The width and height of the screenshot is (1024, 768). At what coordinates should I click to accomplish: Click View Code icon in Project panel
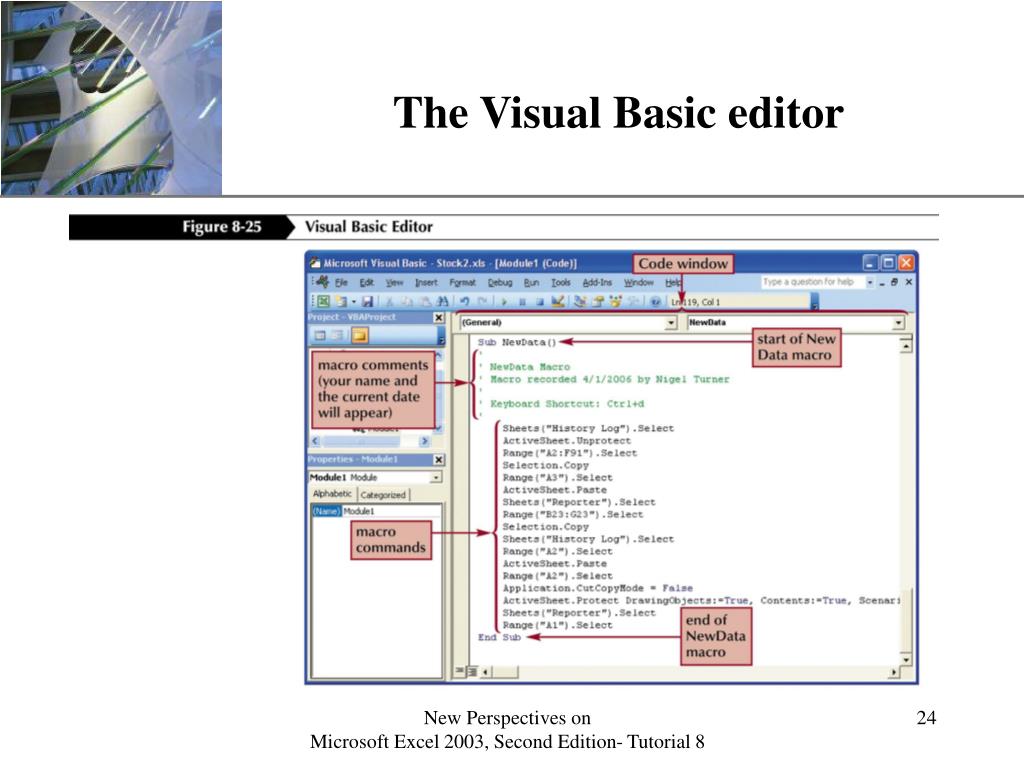(x=320, y=336)
